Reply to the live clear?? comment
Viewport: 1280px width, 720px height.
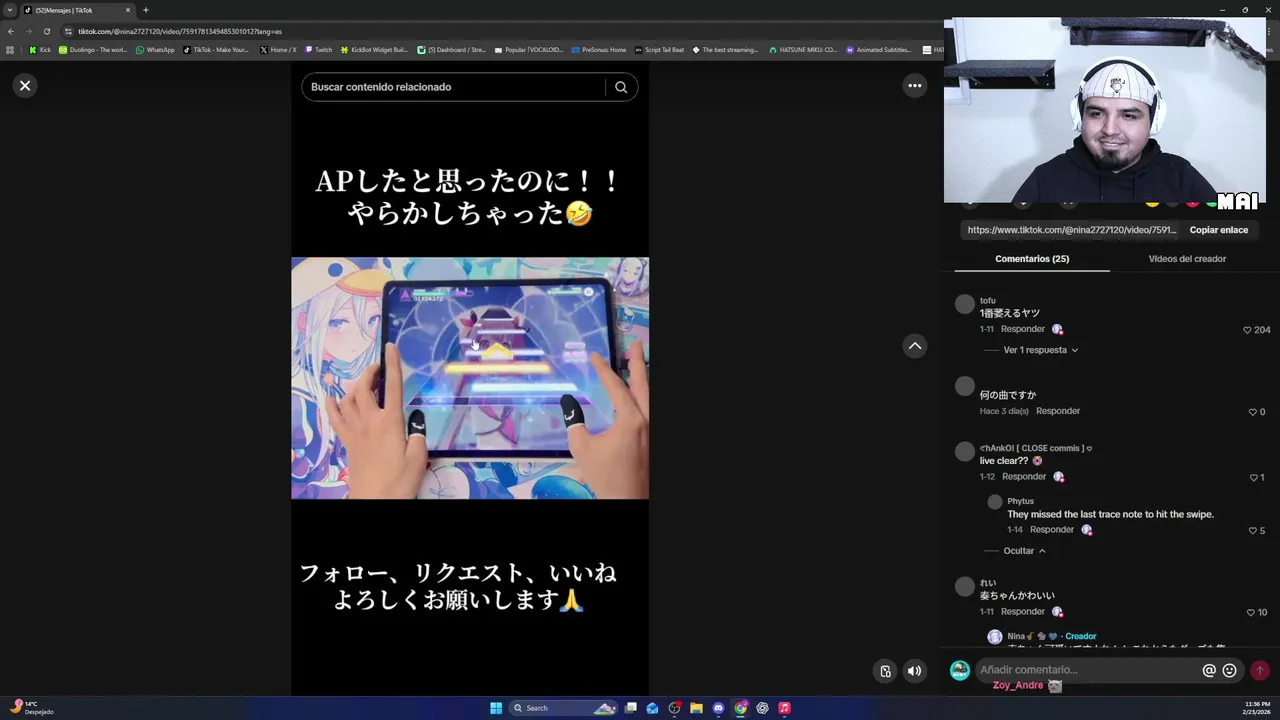[1024, 477]
